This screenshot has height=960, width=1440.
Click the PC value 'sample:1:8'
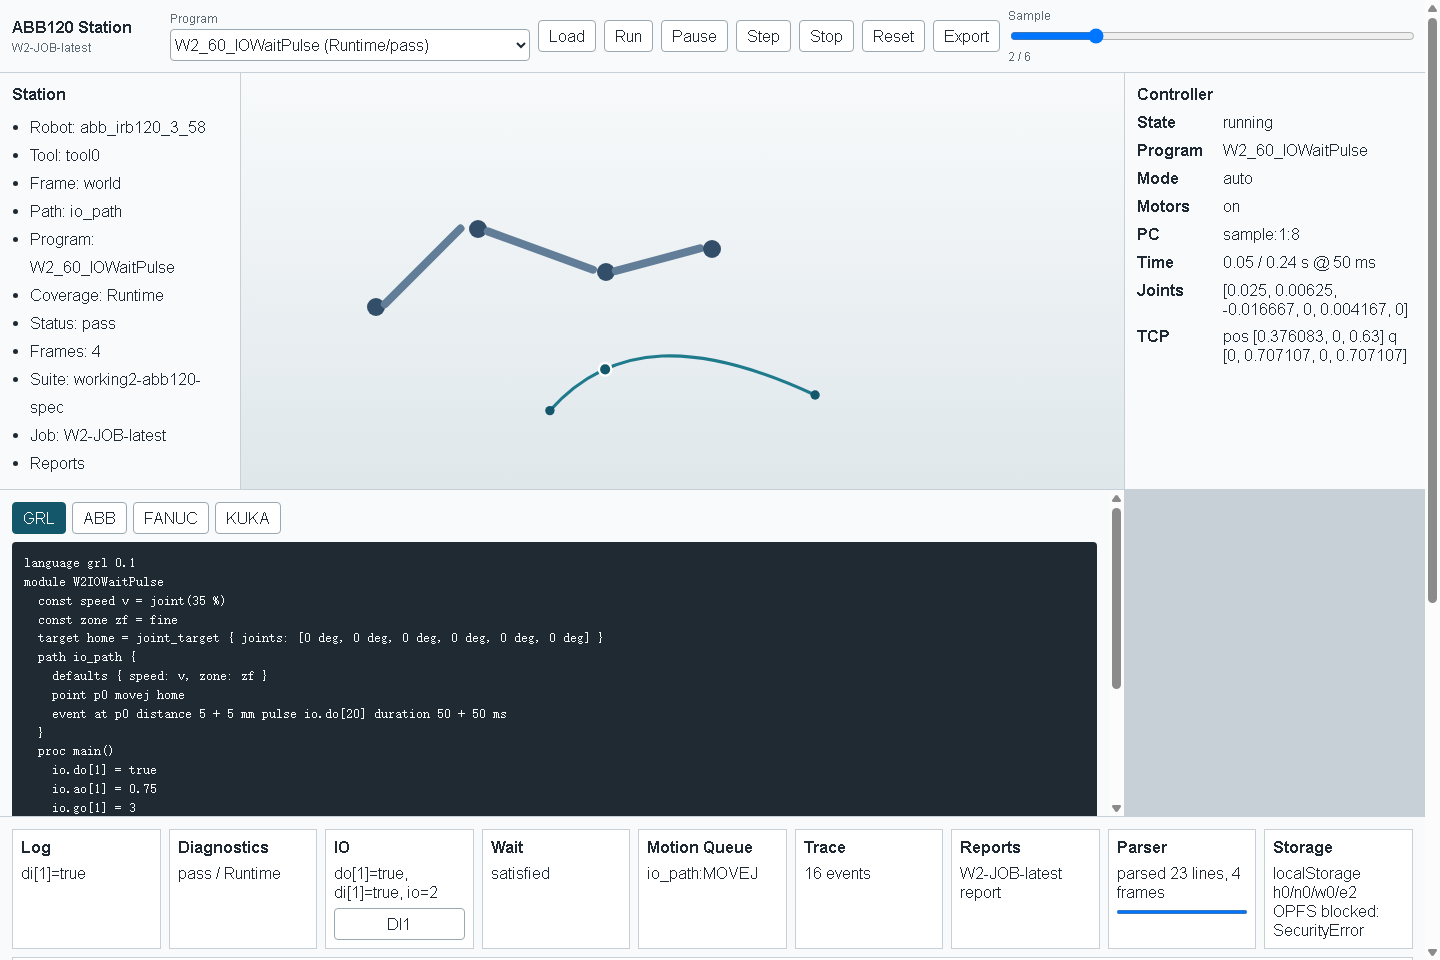tap(1261, 234)
